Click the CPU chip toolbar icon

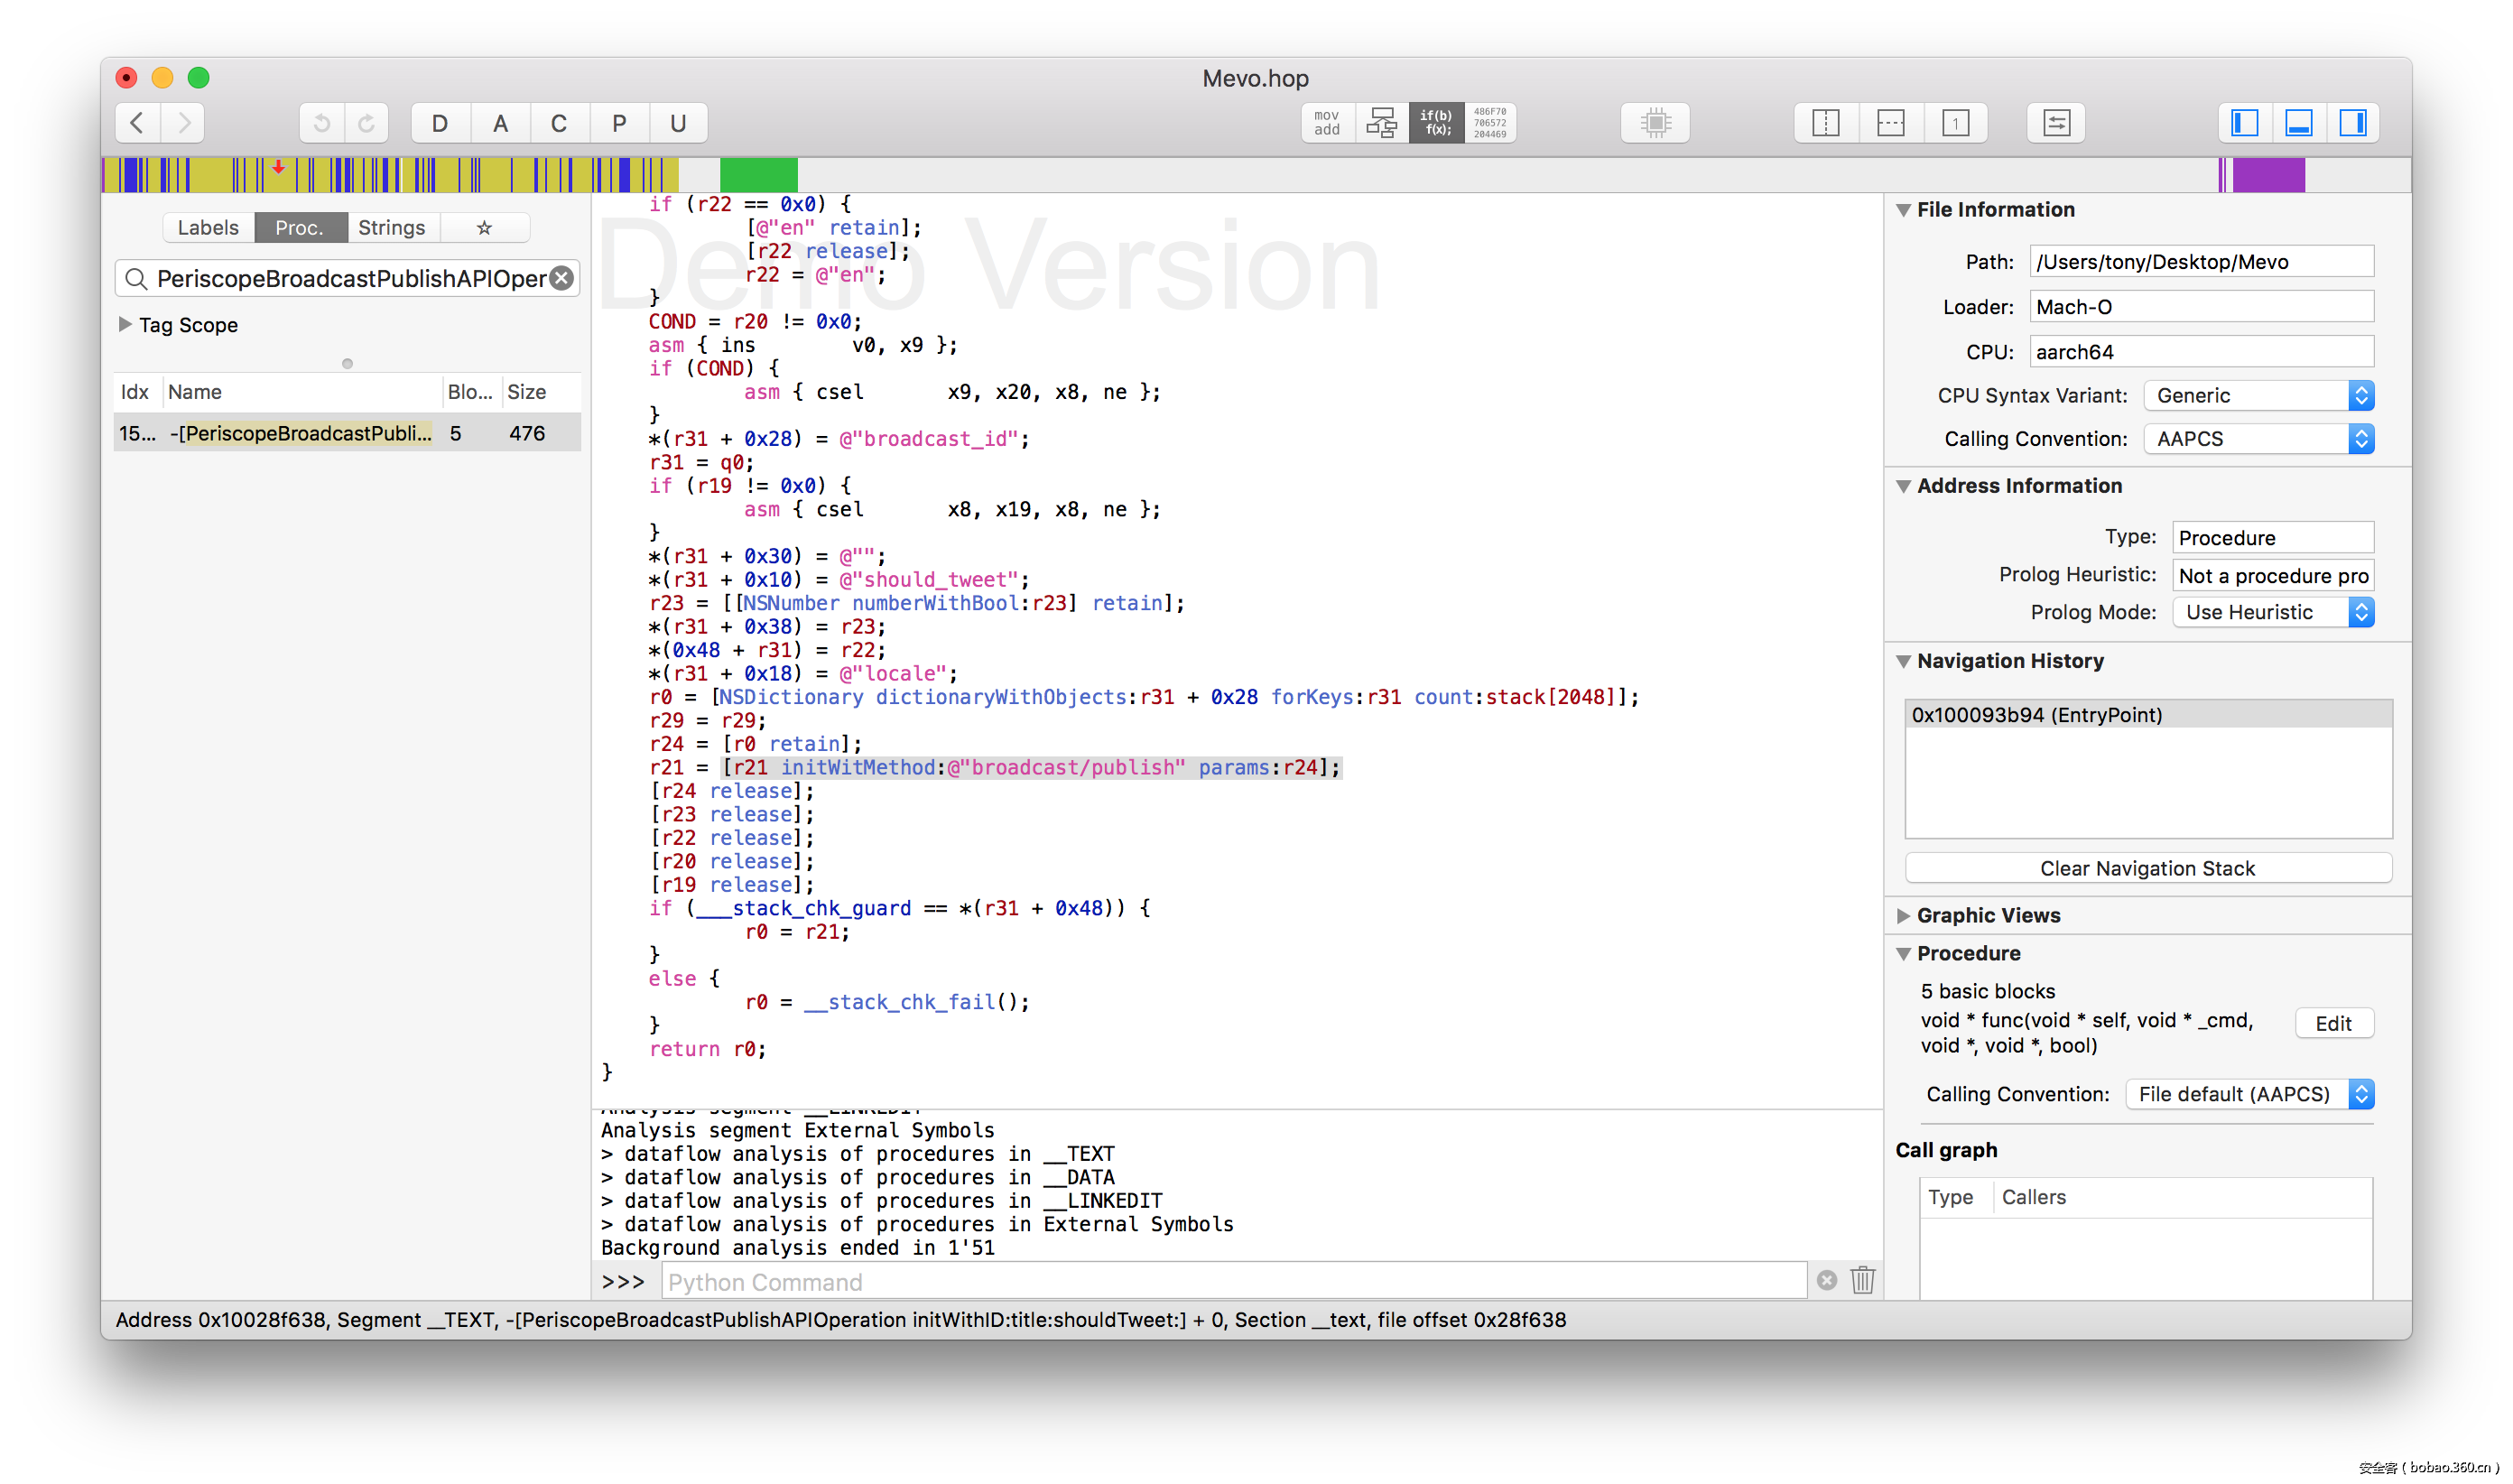click(x=1655, y=123)
